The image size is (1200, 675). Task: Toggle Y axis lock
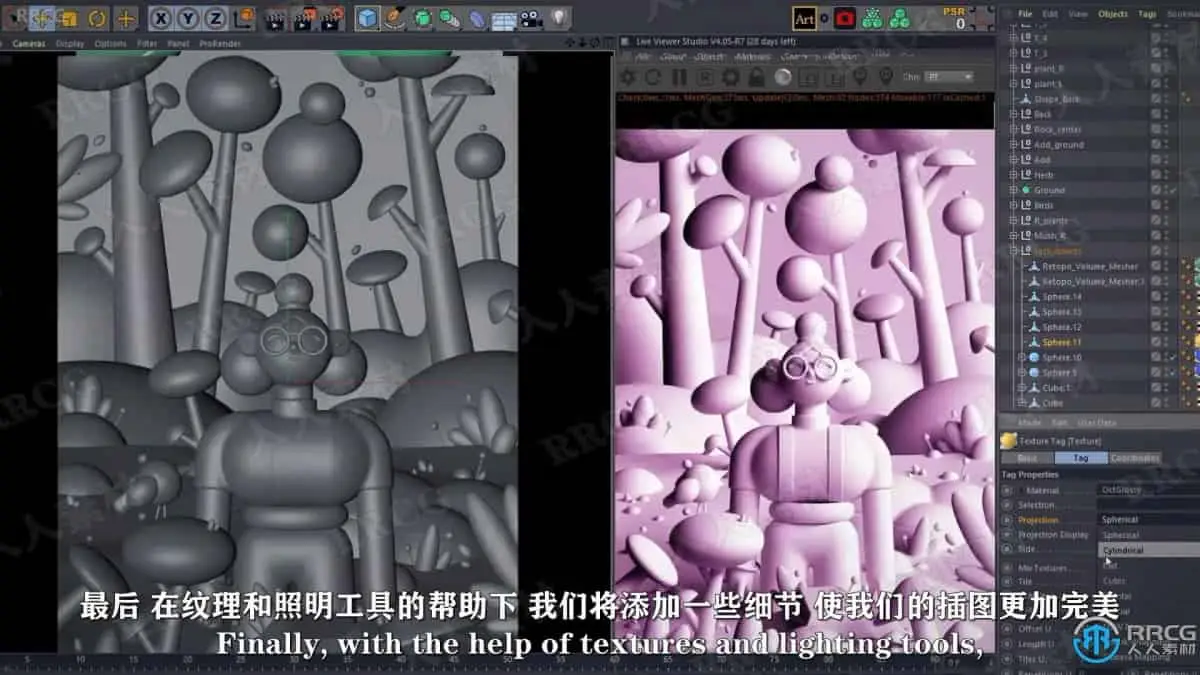(188, 18)
